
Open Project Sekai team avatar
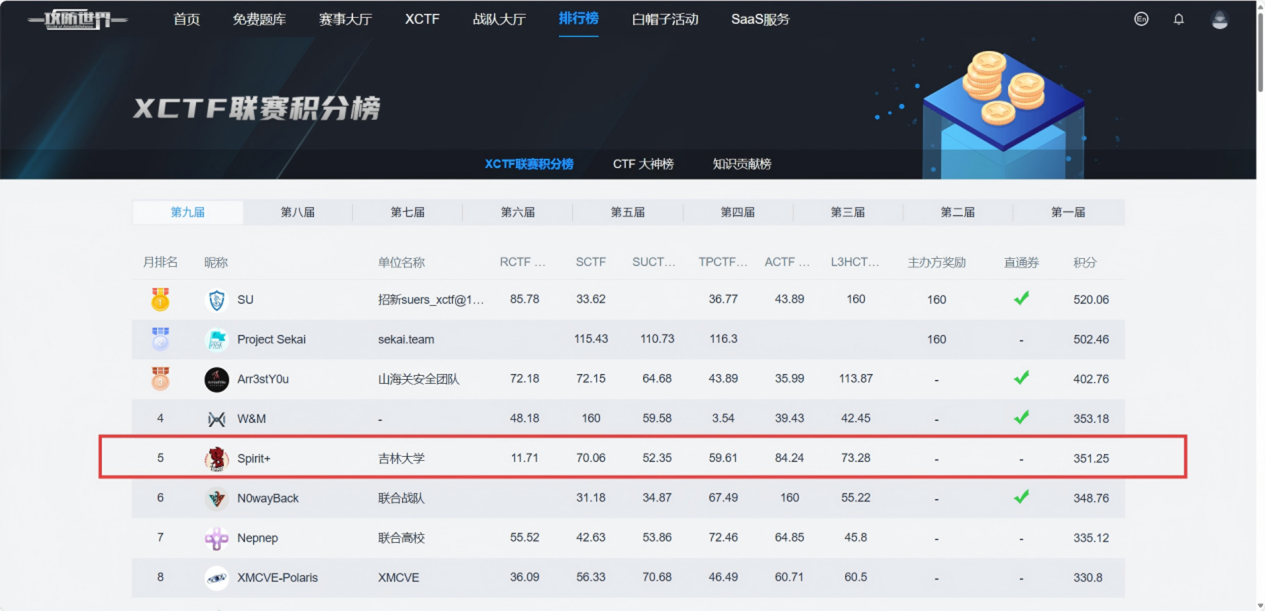(x=216, y=340)
